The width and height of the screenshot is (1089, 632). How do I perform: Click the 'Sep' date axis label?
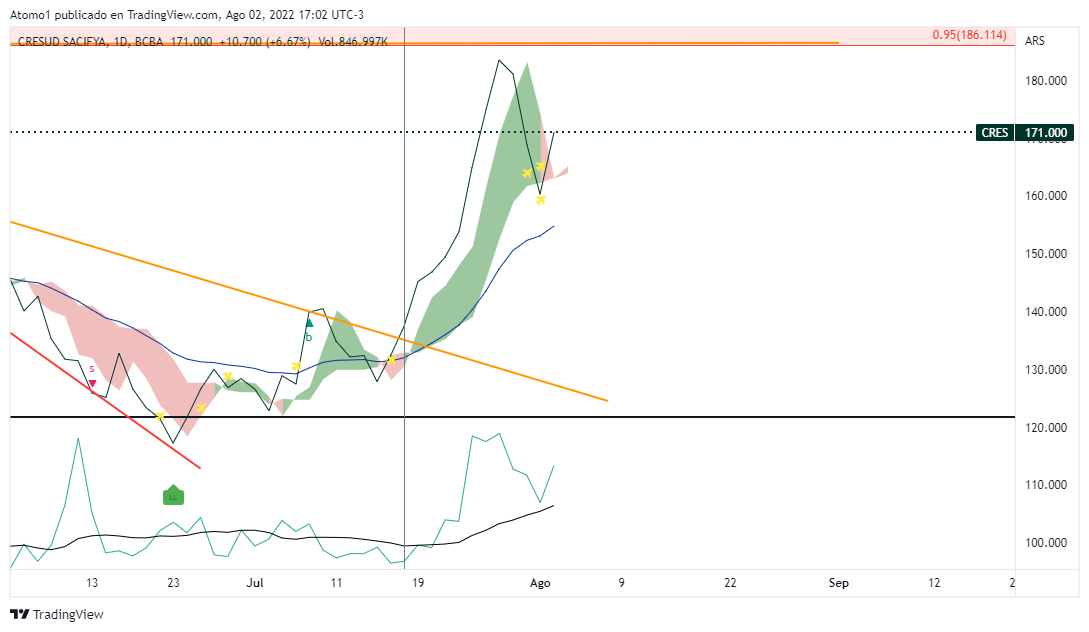tap(838, 583)
